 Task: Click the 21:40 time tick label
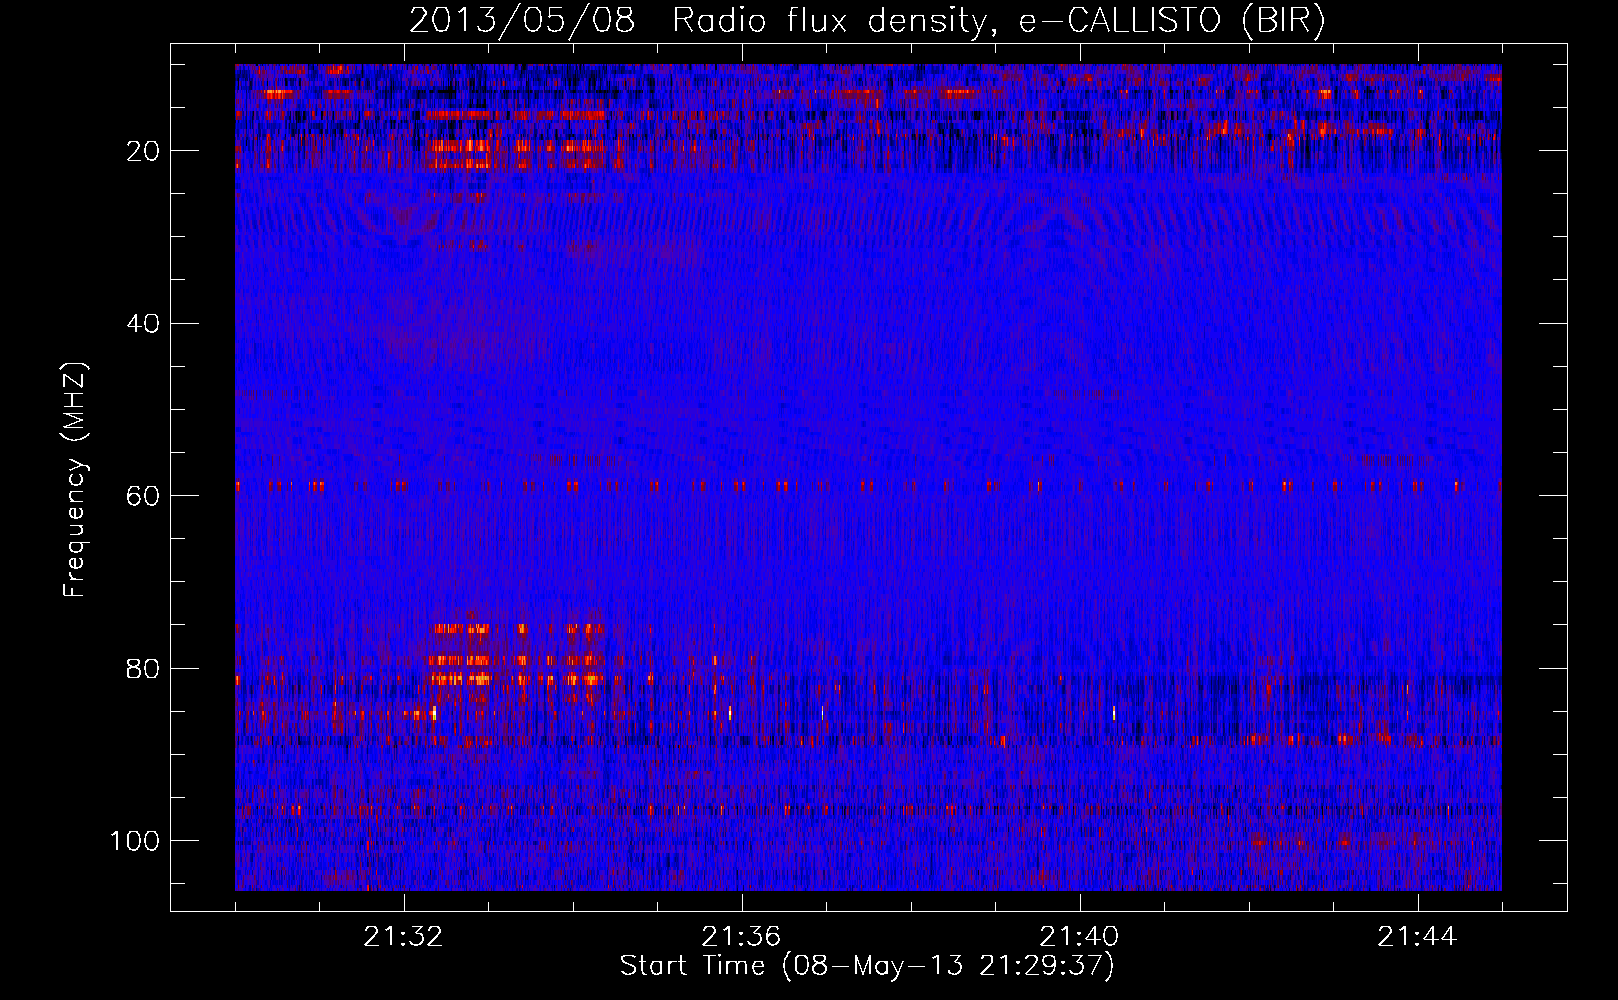1079,937
